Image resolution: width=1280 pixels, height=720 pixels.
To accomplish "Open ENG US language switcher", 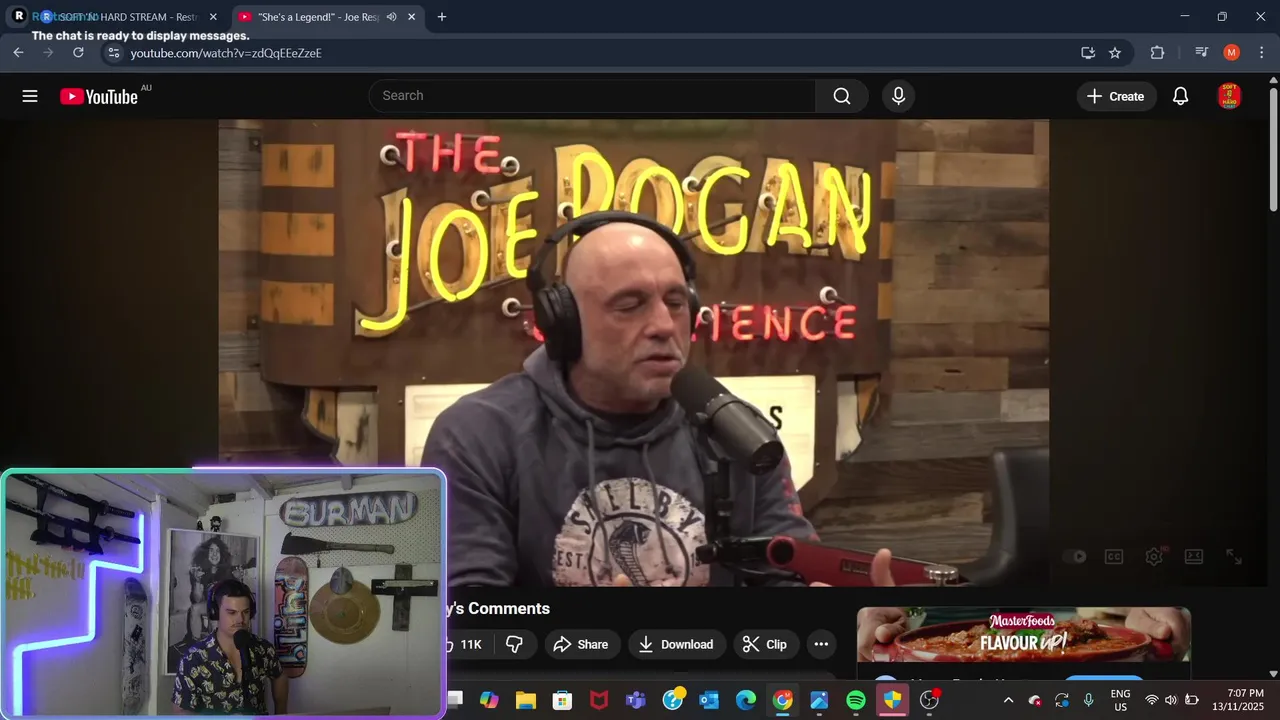I will 1121,700.
